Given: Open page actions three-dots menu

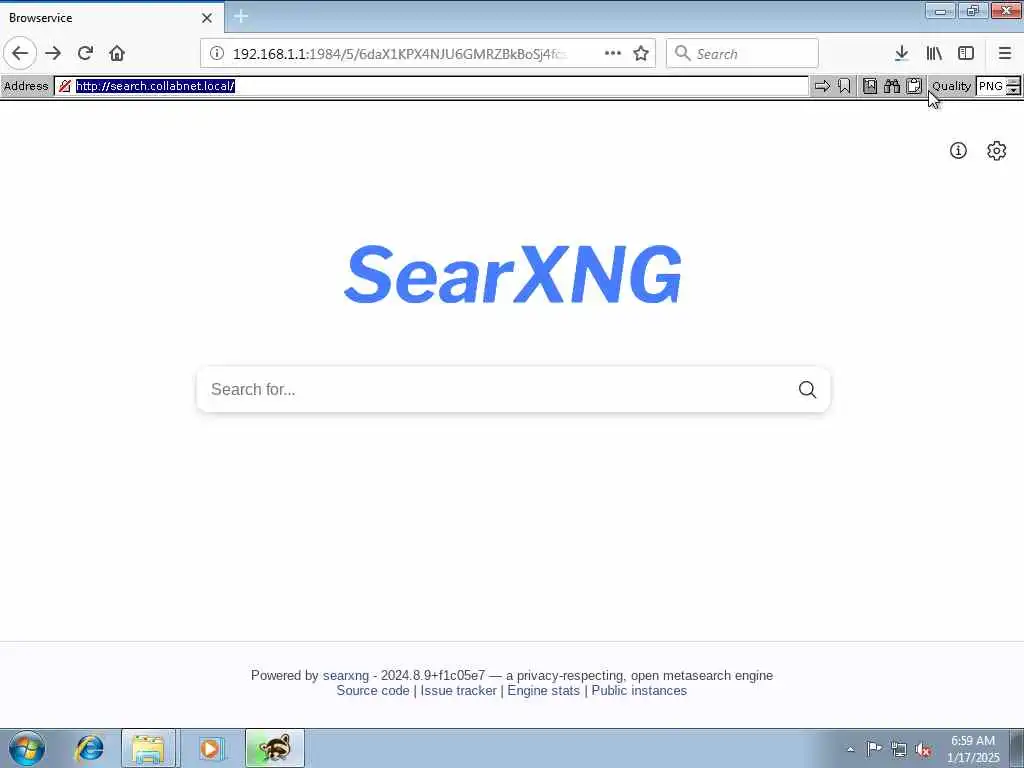Looking at the screenshot, I should tap(613, 54).
